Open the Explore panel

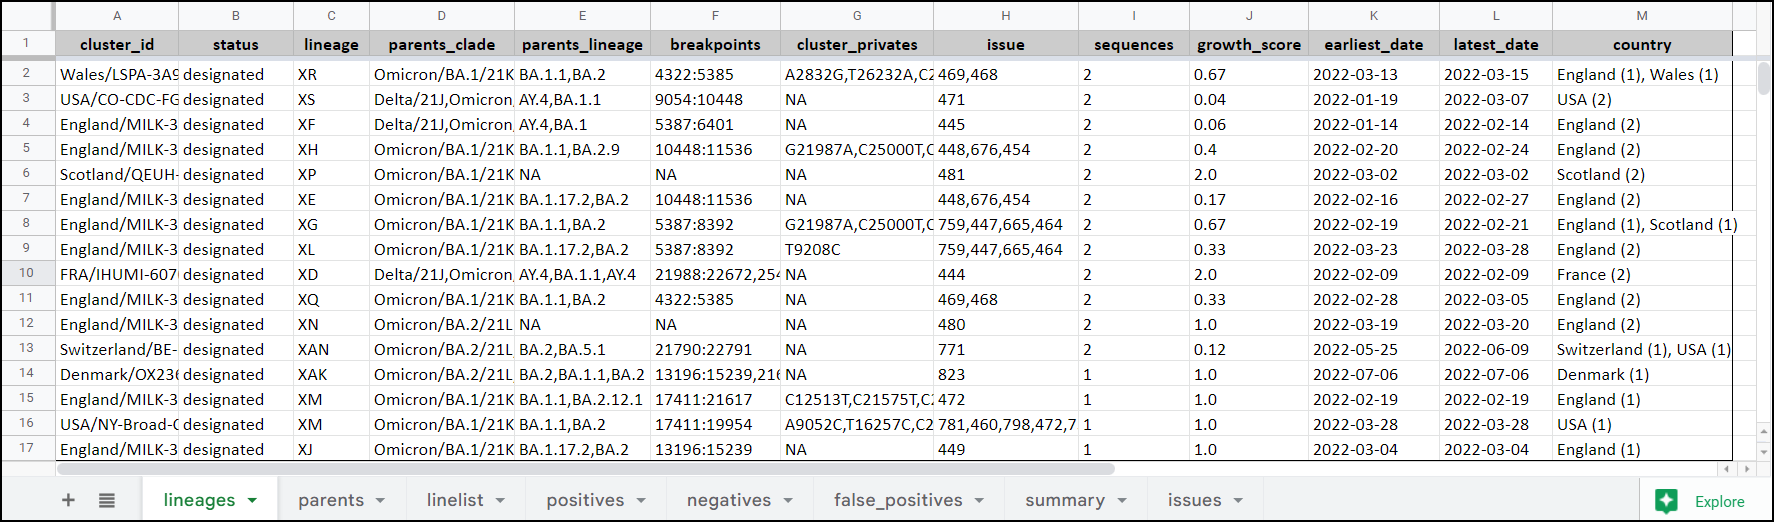(x=1700, y=501)
